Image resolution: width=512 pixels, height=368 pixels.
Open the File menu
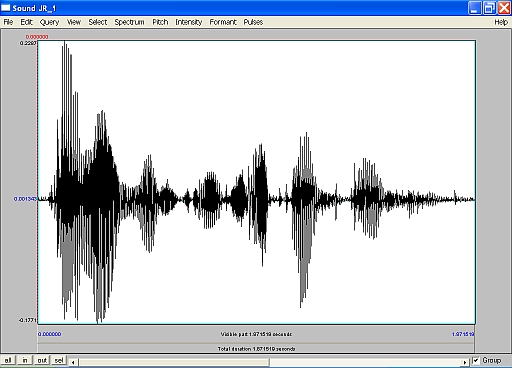tap(8, 22)
